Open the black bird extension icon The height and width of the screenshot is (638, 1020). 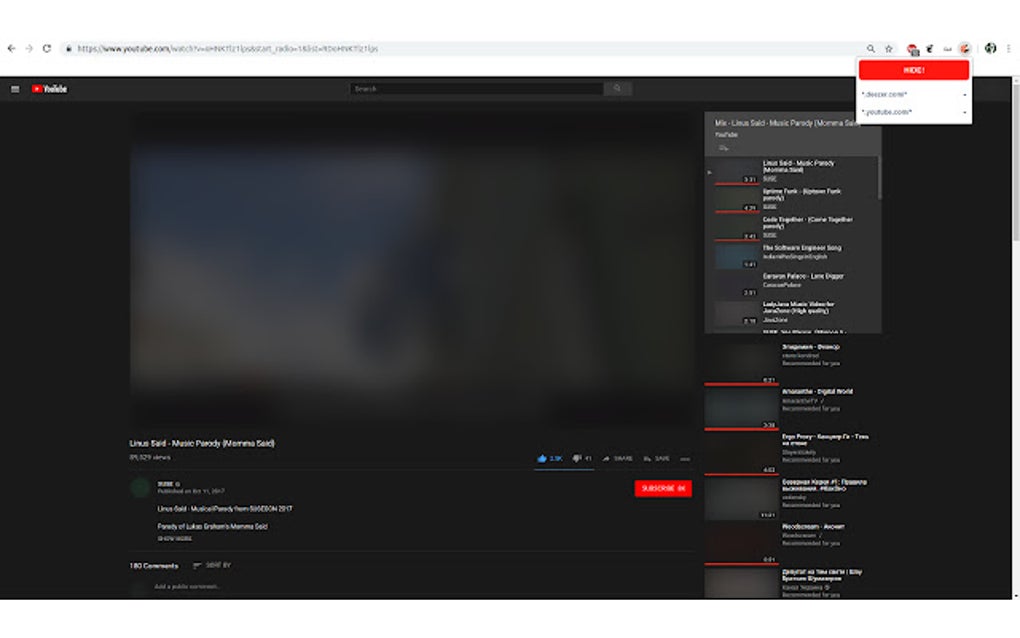[x=930, y=49]
